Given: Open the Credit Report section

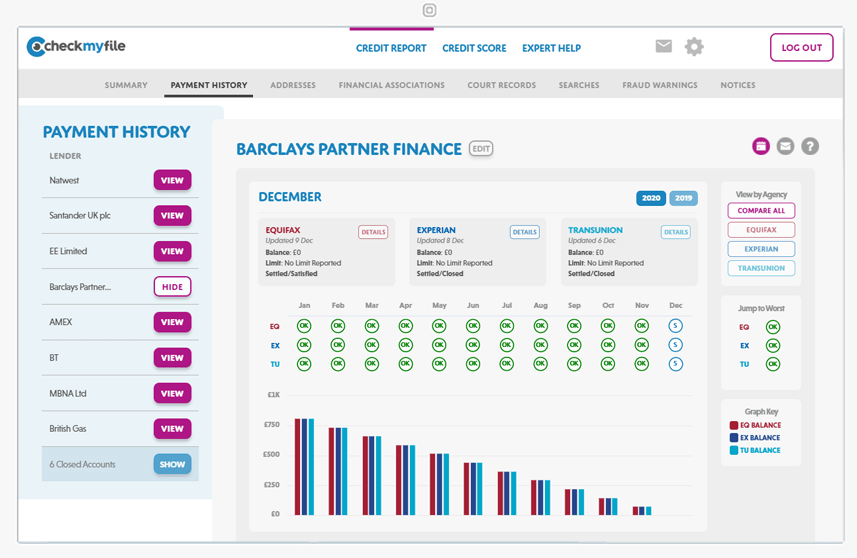Looking at the screenshot, I should tap(391, 48).
